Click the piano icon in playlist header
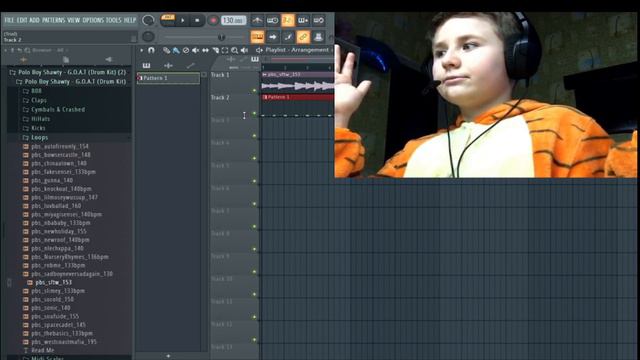The width and height of the screenshot is (640, 360). (255, 59)
